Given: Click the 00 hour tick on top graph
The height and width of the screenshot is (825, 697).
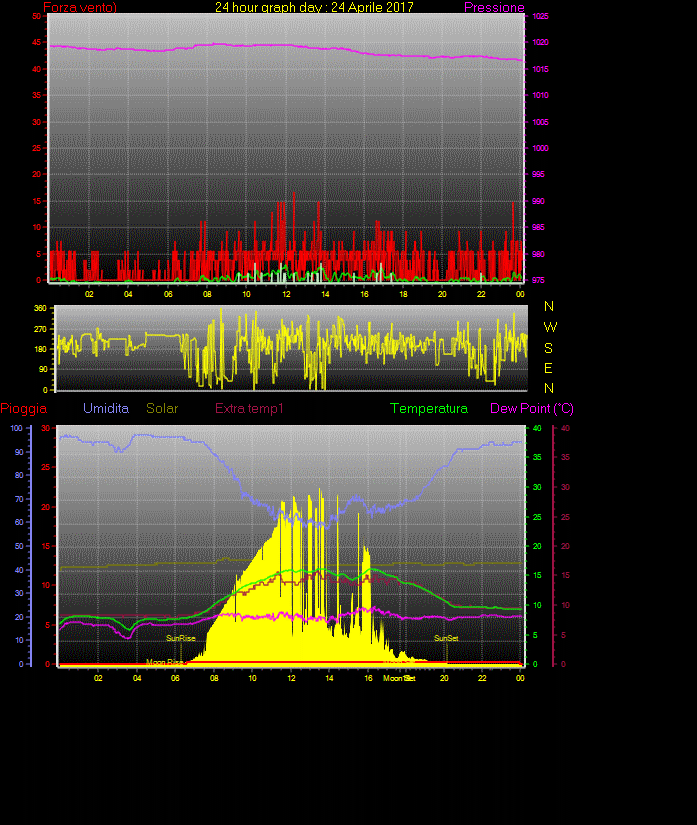Looking at the screenshot, I should click(520, 294).
